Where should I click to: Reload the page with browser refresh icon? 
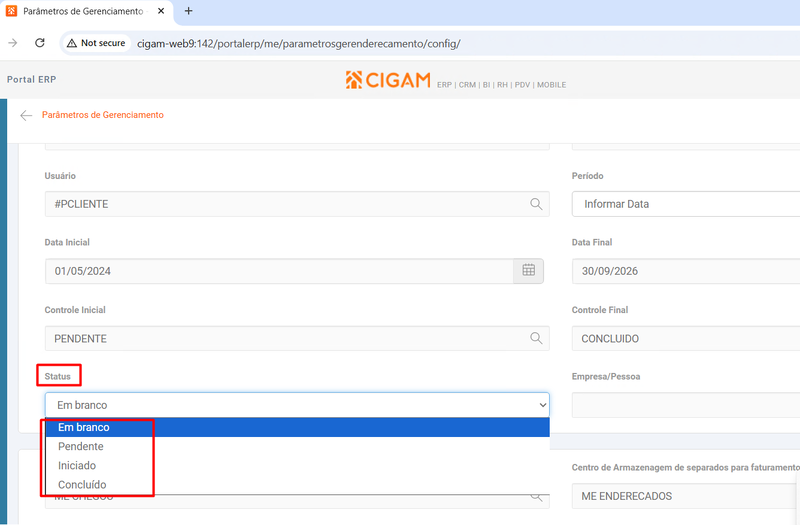pos(40,43)
